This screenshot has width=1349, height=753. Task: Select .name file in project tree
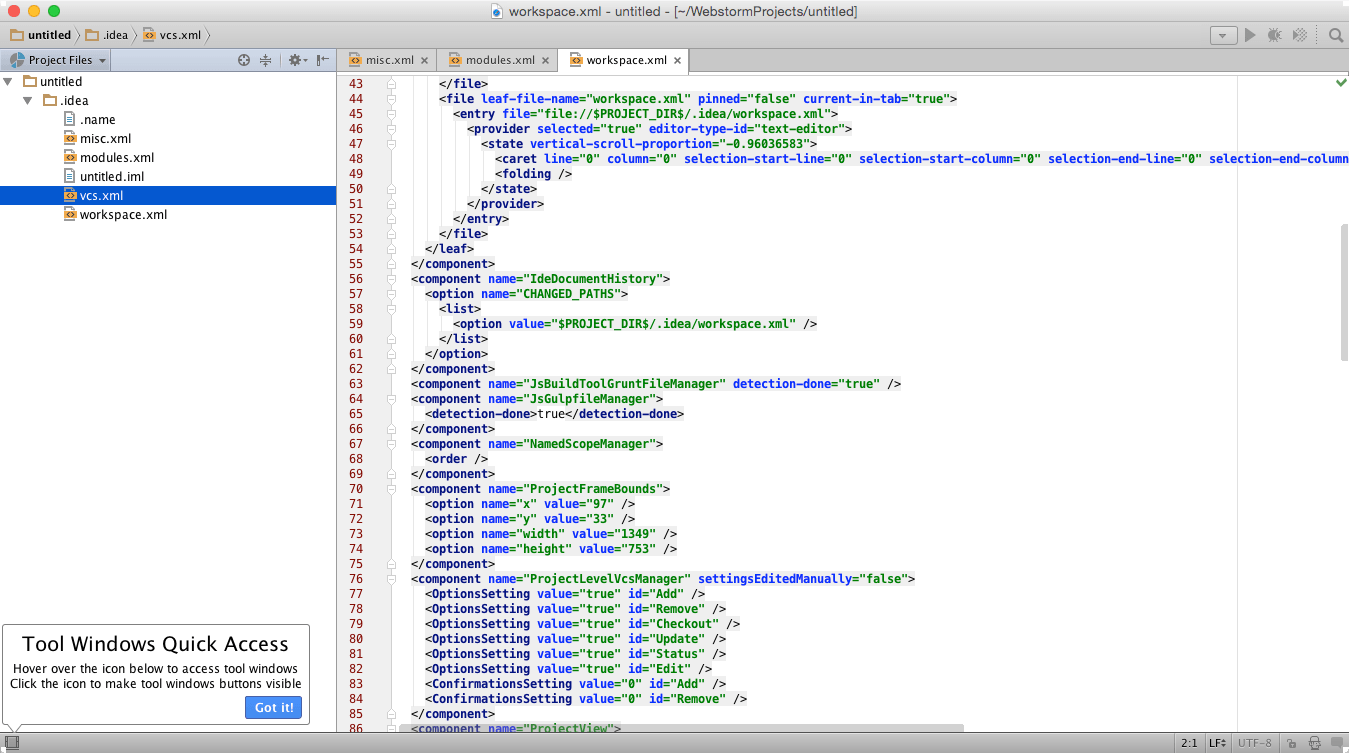click(x=98, y=120)
